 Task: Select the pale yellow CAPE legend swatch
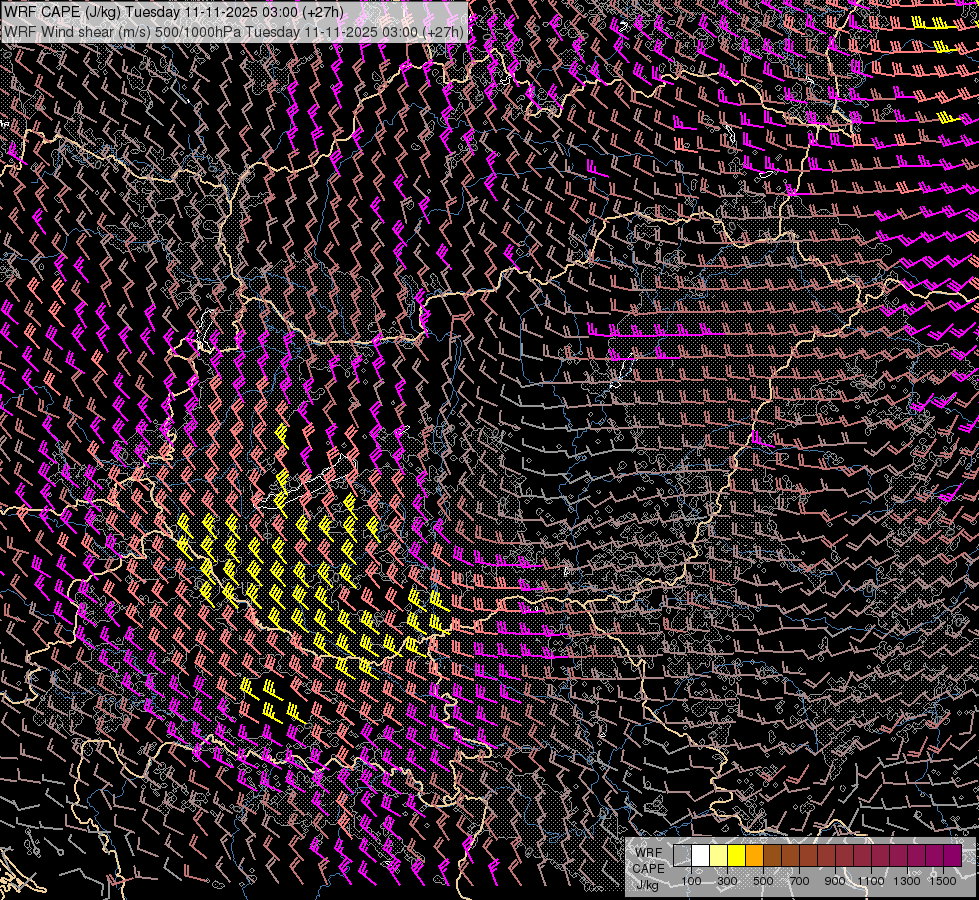coord(719,856)
